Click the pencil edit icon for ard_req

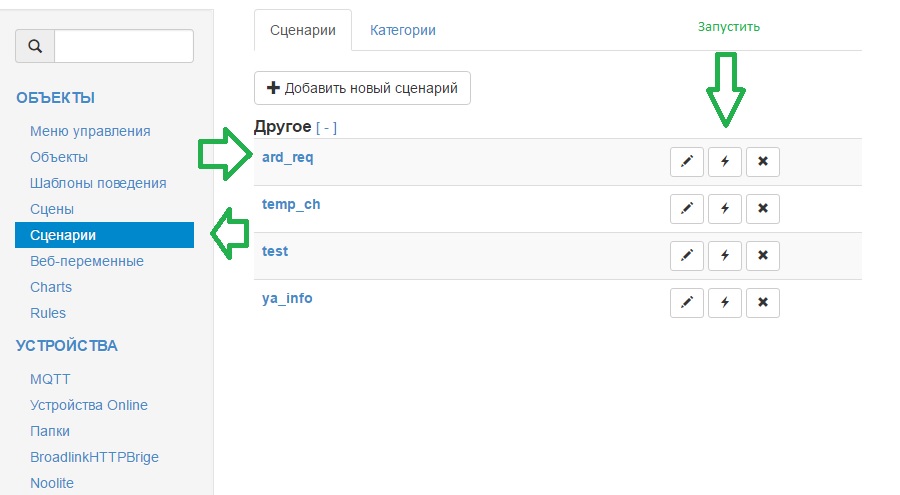coord(686,162)
